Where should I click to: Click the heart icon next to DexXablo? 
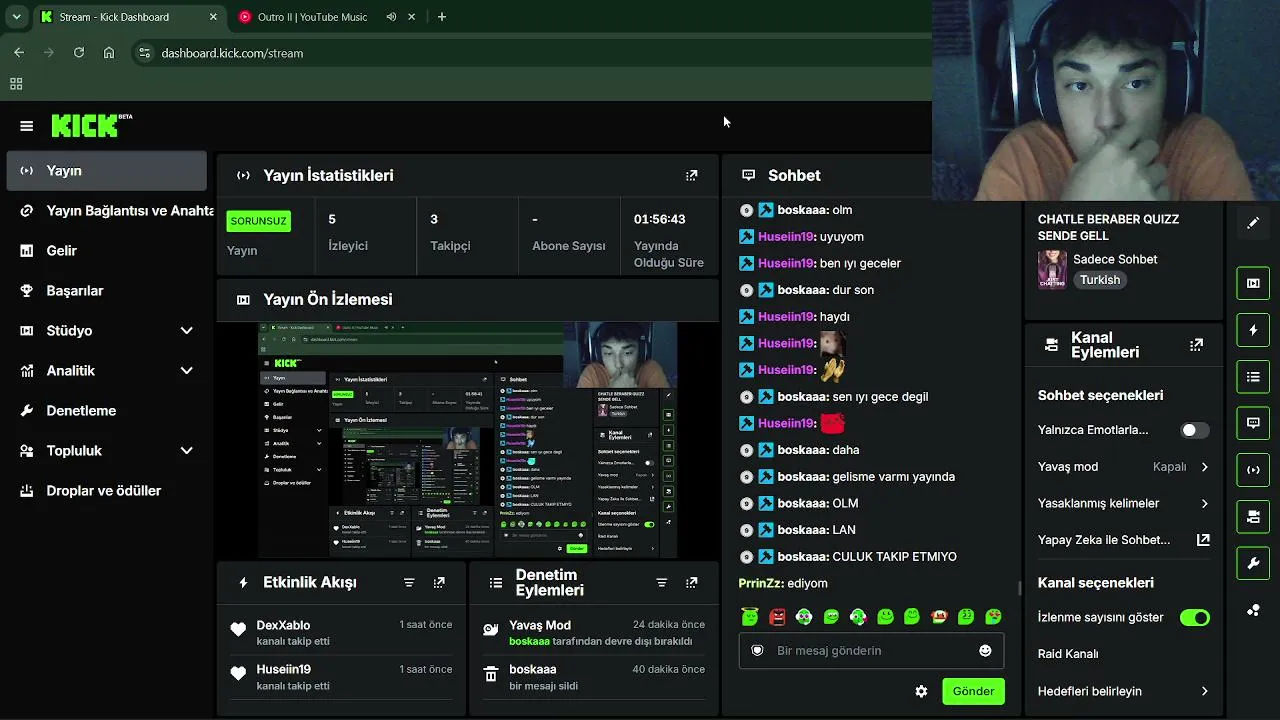click(x=238, y=630)
